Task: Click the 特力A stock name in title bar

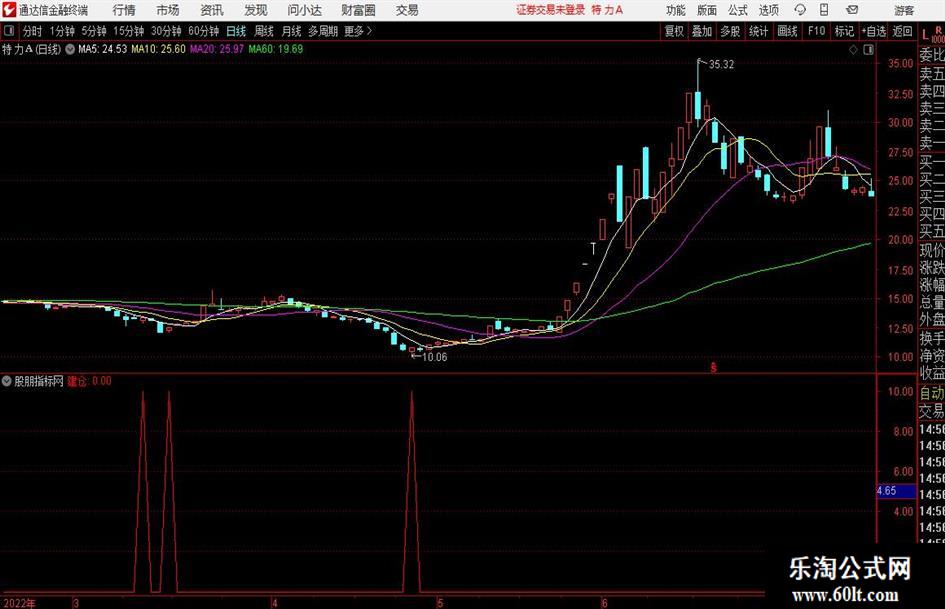Action: (608, 10)
